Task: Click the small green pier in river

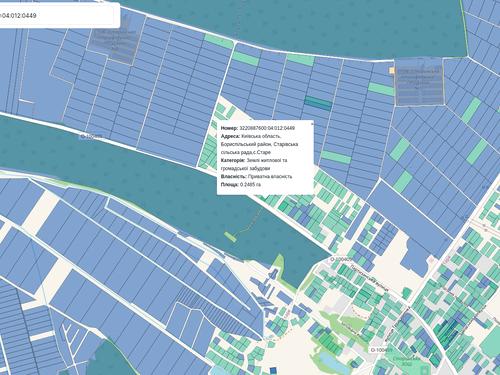Action: 230,237
